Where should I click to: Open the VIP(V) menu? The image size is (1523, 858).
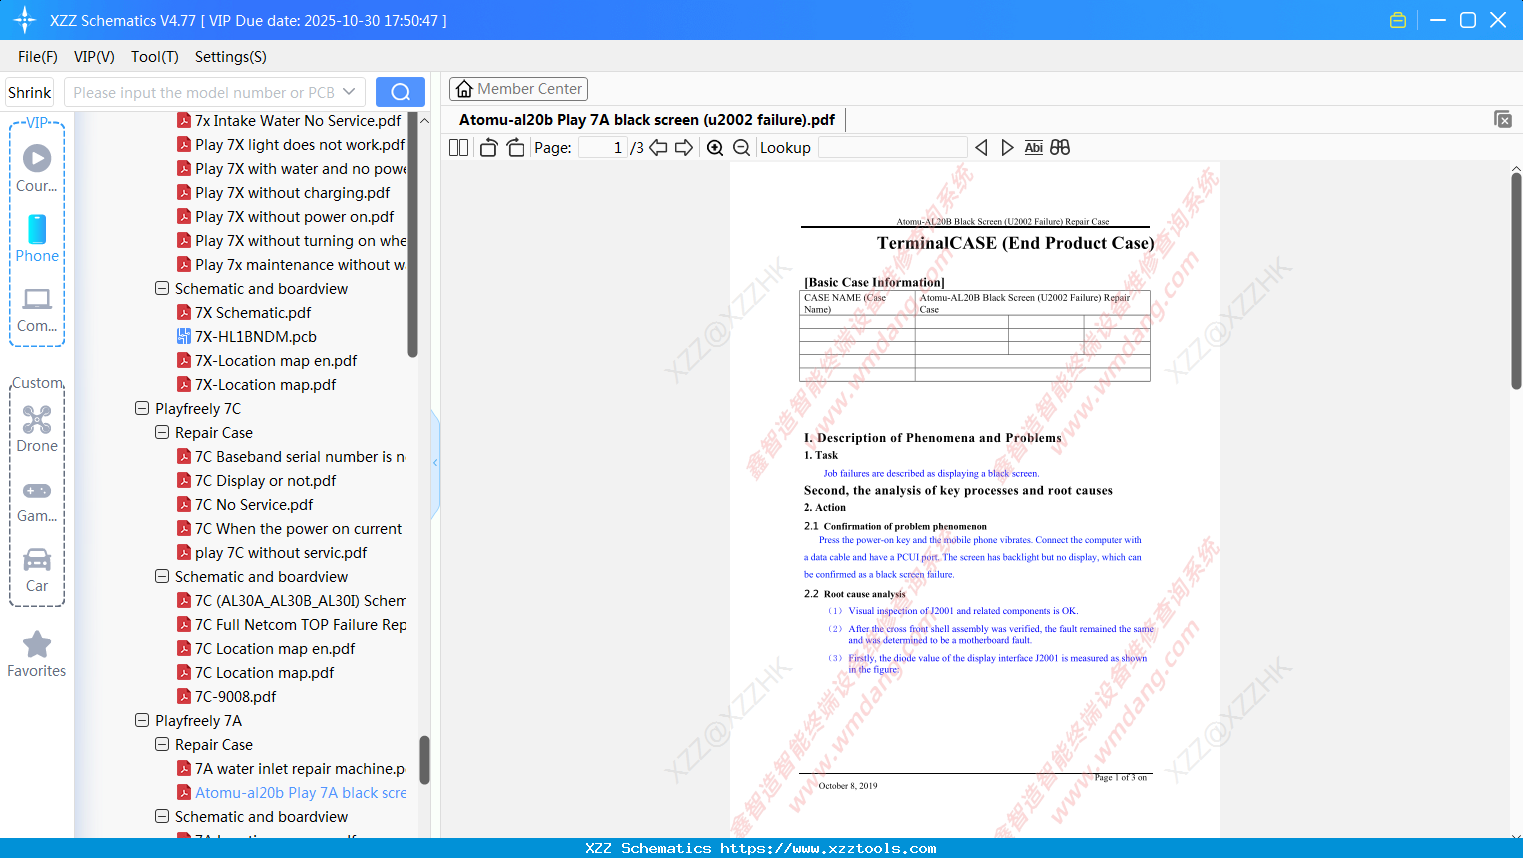pos(94,57)
